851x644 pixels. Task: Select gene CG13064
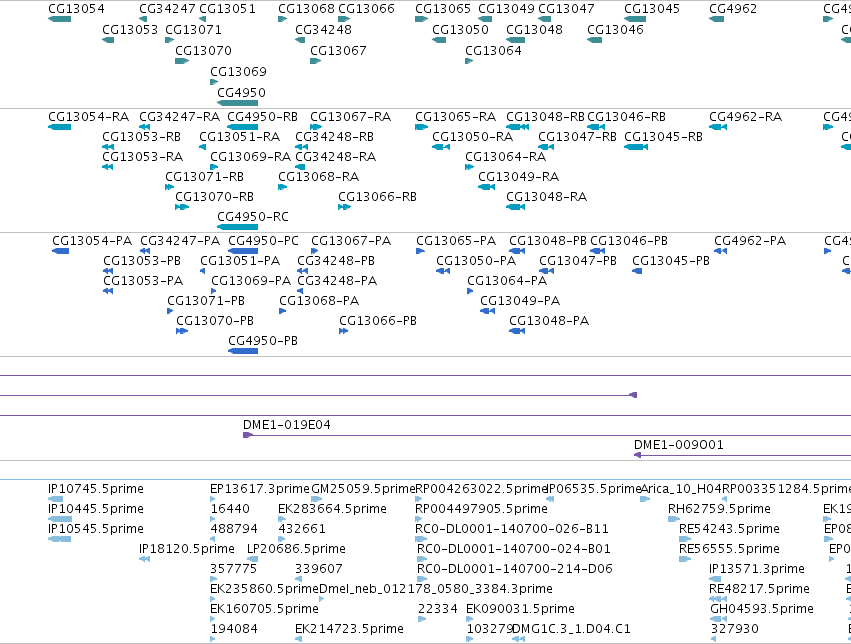(469, 61)
